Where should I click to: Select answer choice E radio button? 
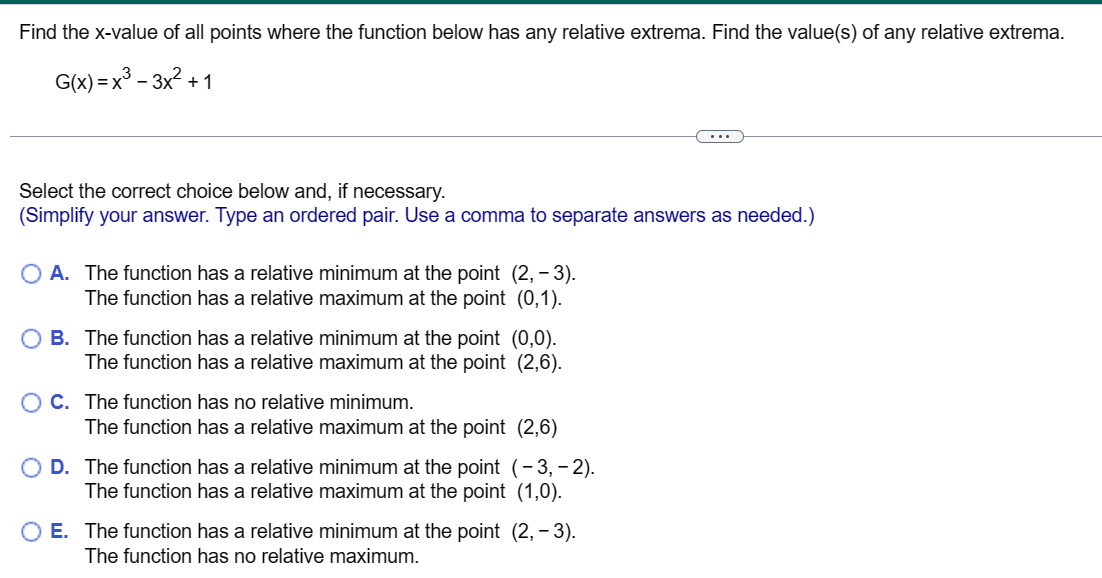click(29, 531)
